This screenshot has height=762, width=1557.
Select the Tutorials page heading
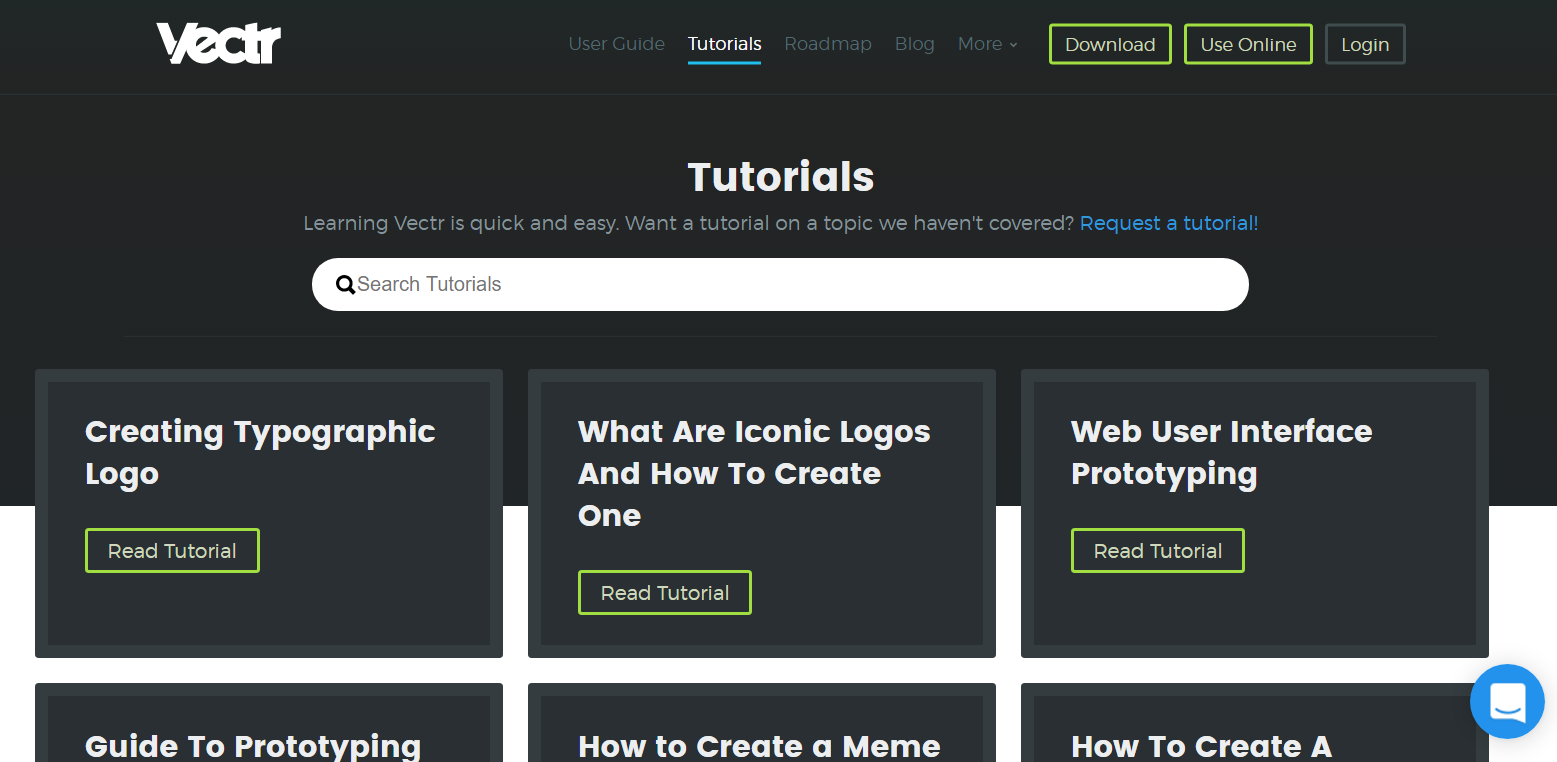coord(781,177)
